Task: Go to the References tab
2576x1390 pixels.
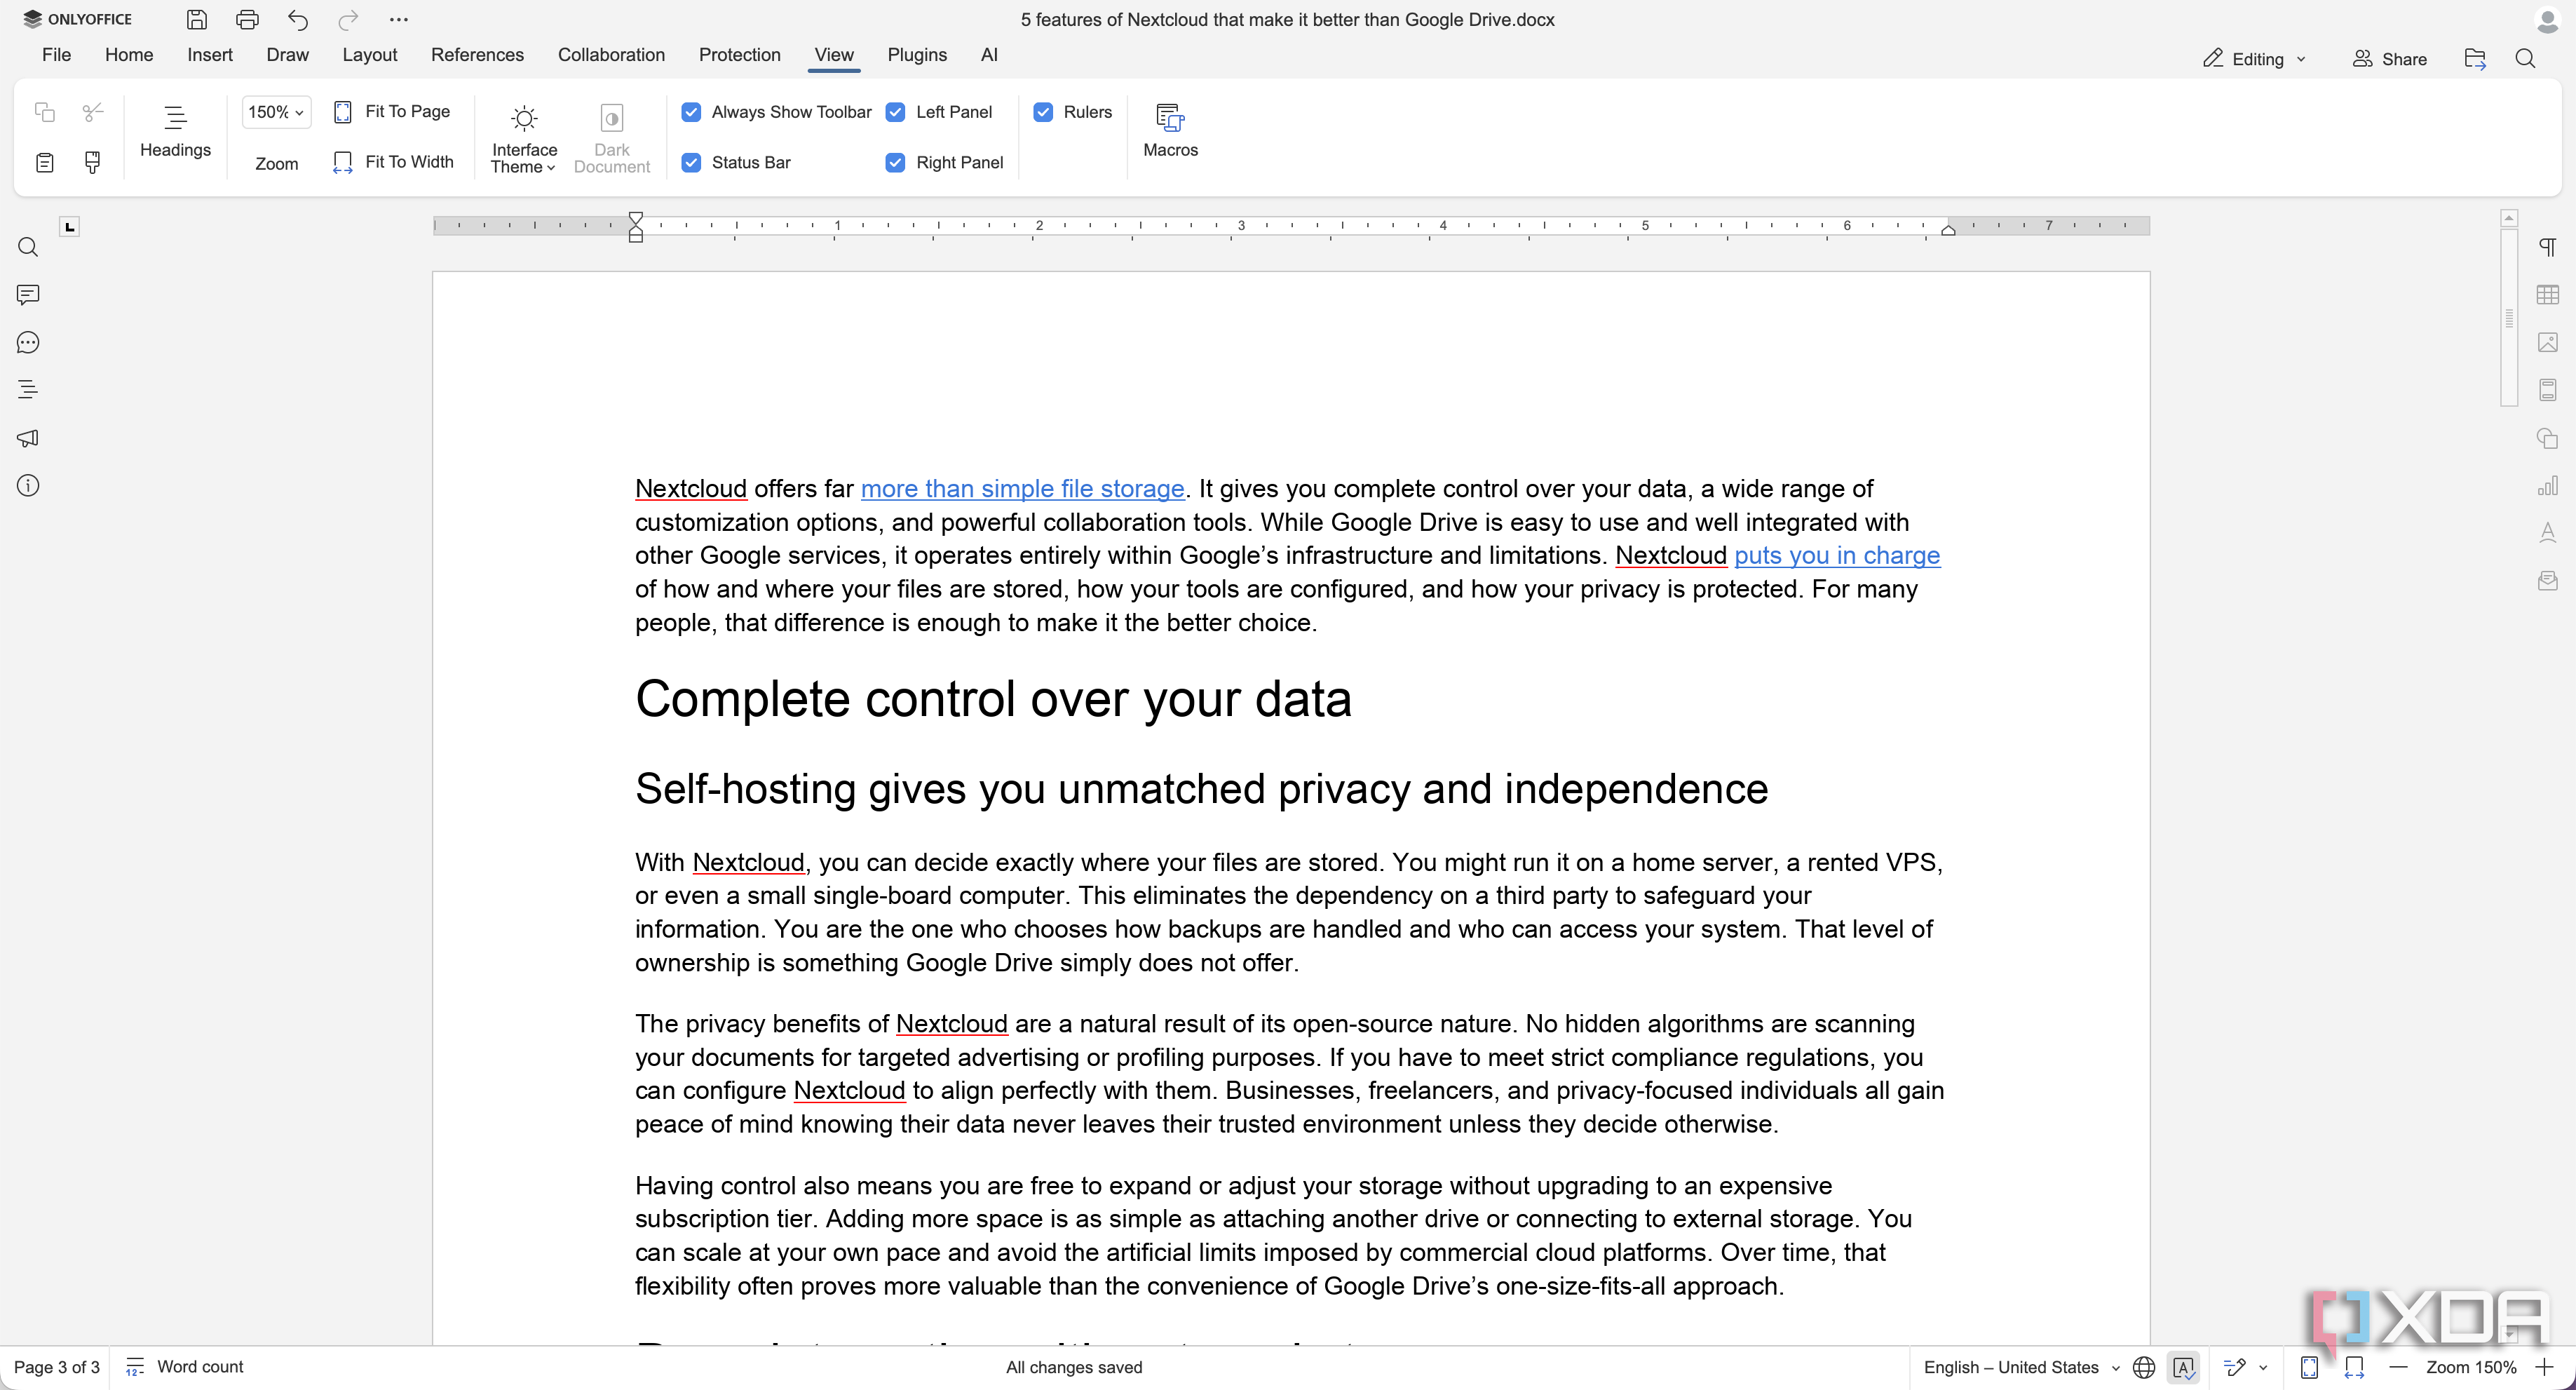Action: point(477,55)
